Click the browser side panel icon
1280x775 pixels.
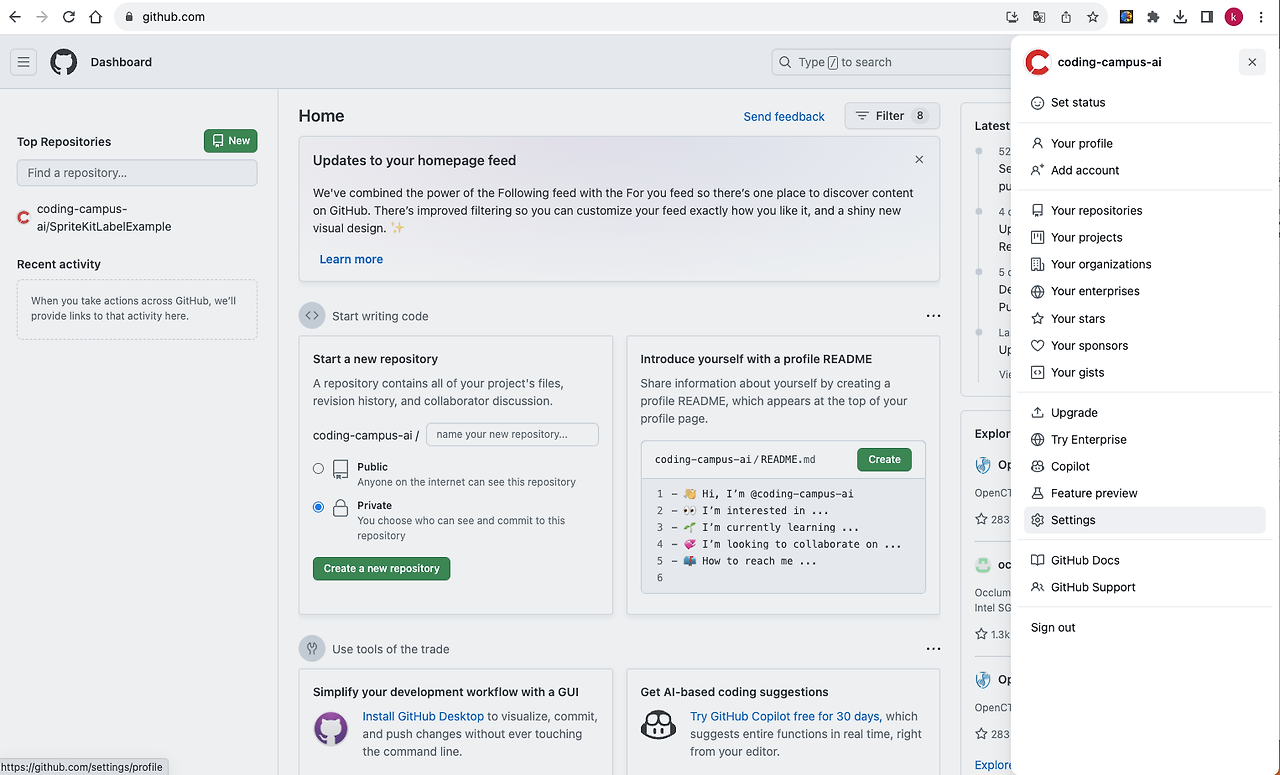1207,17
